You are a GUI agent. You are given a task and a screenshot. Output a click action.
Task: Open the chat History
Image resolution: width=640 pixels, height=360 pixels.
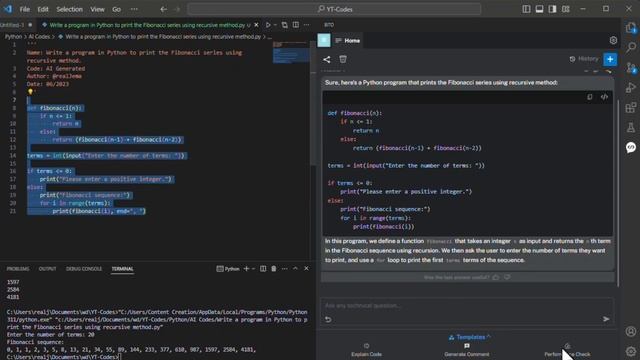584,59
